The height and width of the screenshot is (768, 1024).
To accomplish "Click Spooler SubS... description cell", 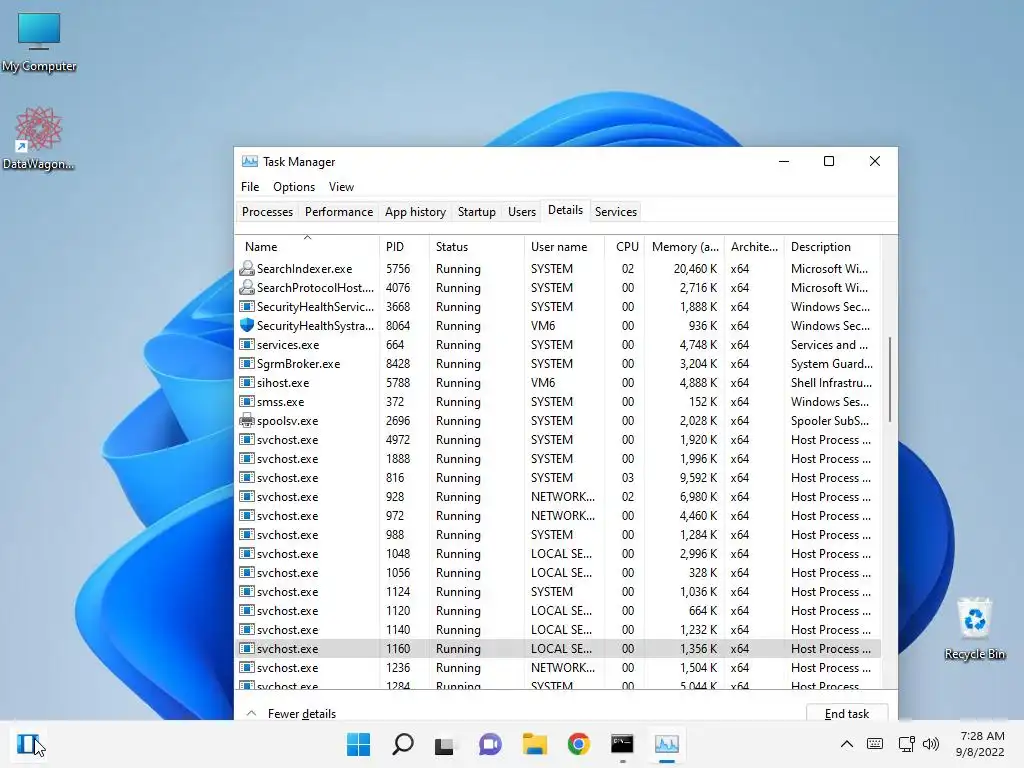I will pos(829,421).
